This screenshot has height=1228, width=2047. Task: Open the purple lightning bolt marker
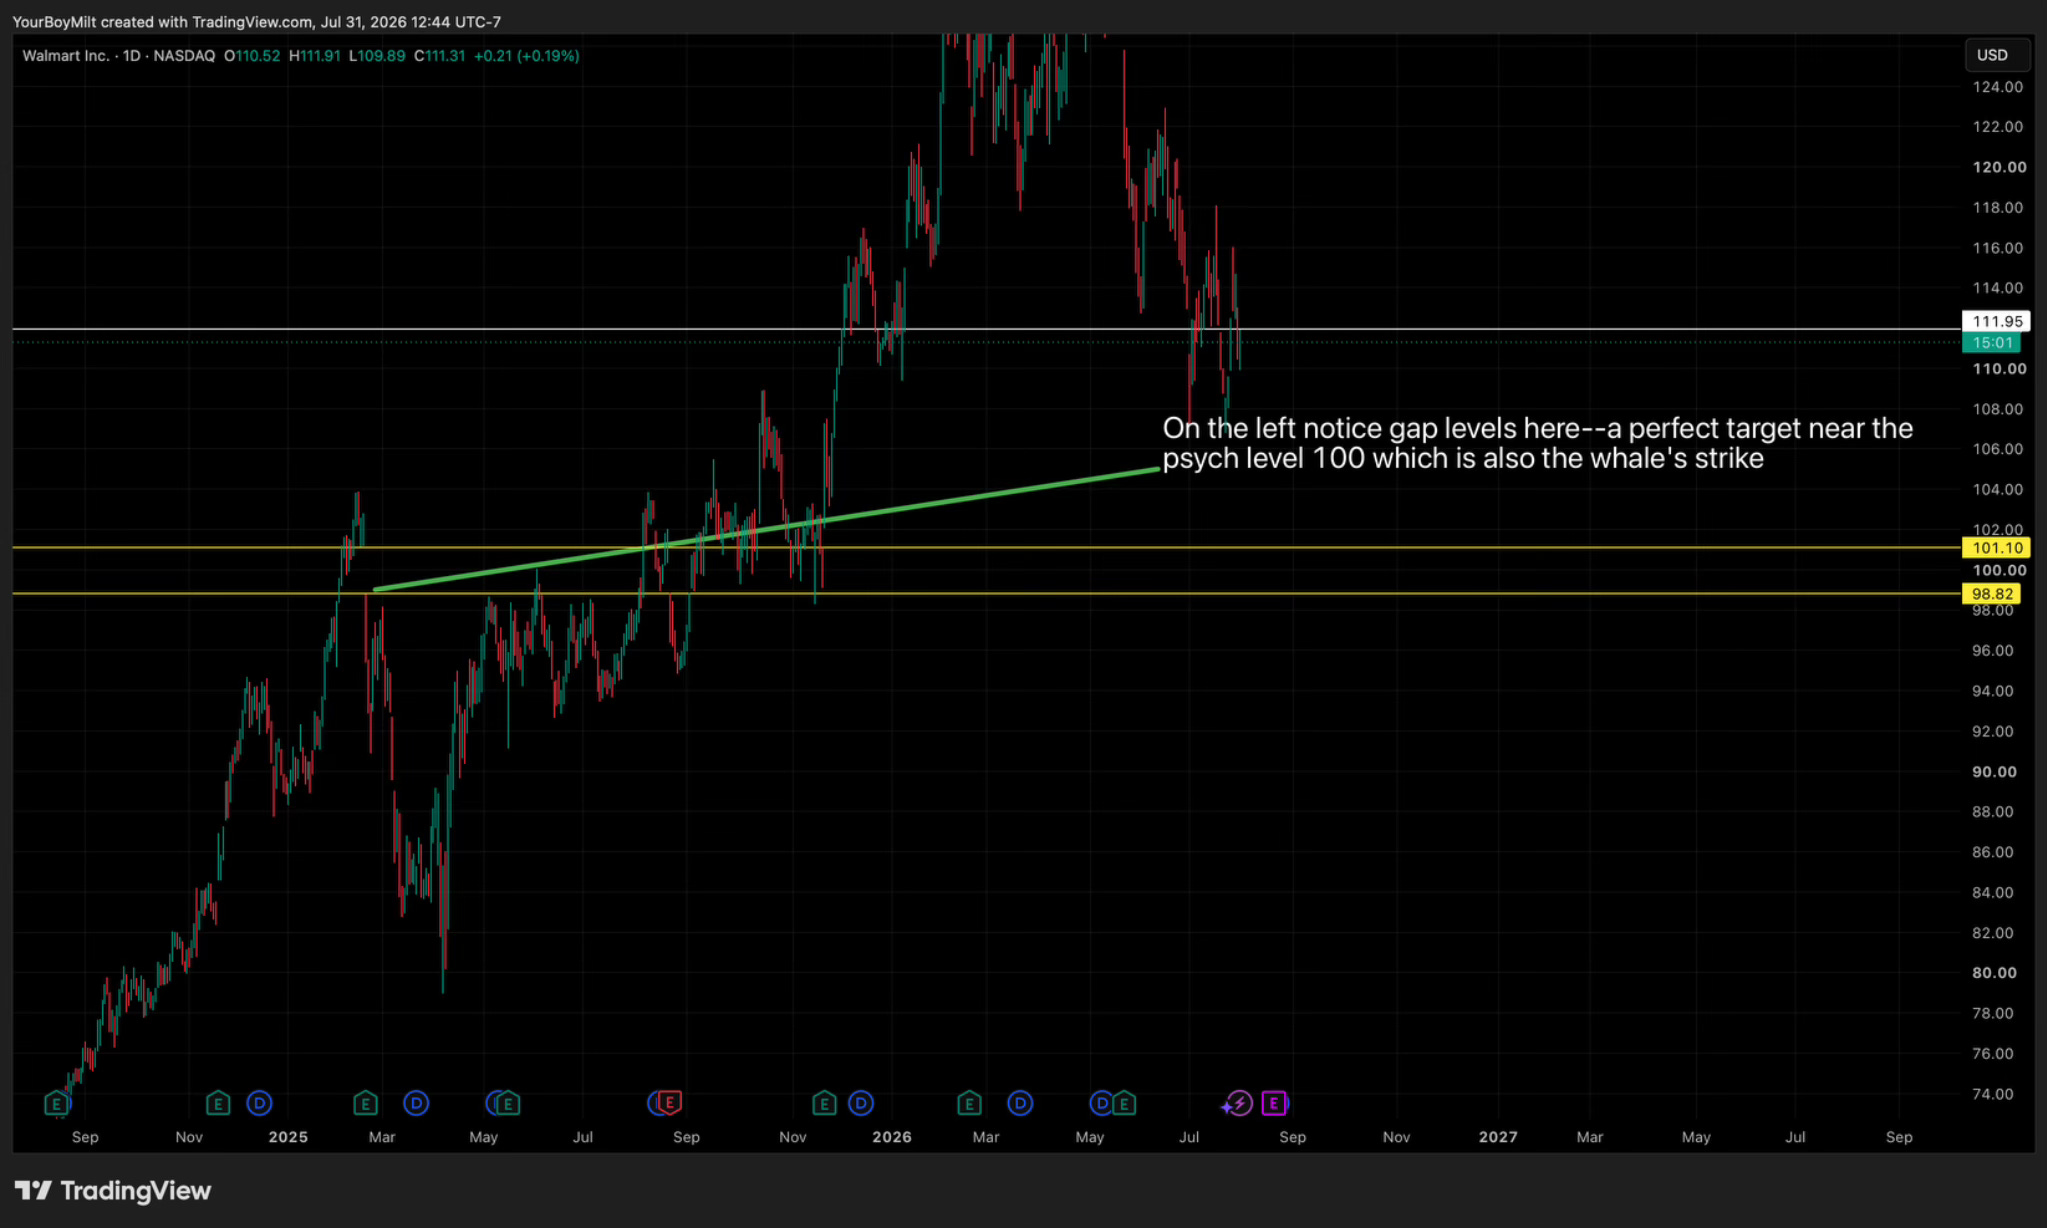[x=1239, y=1103]
